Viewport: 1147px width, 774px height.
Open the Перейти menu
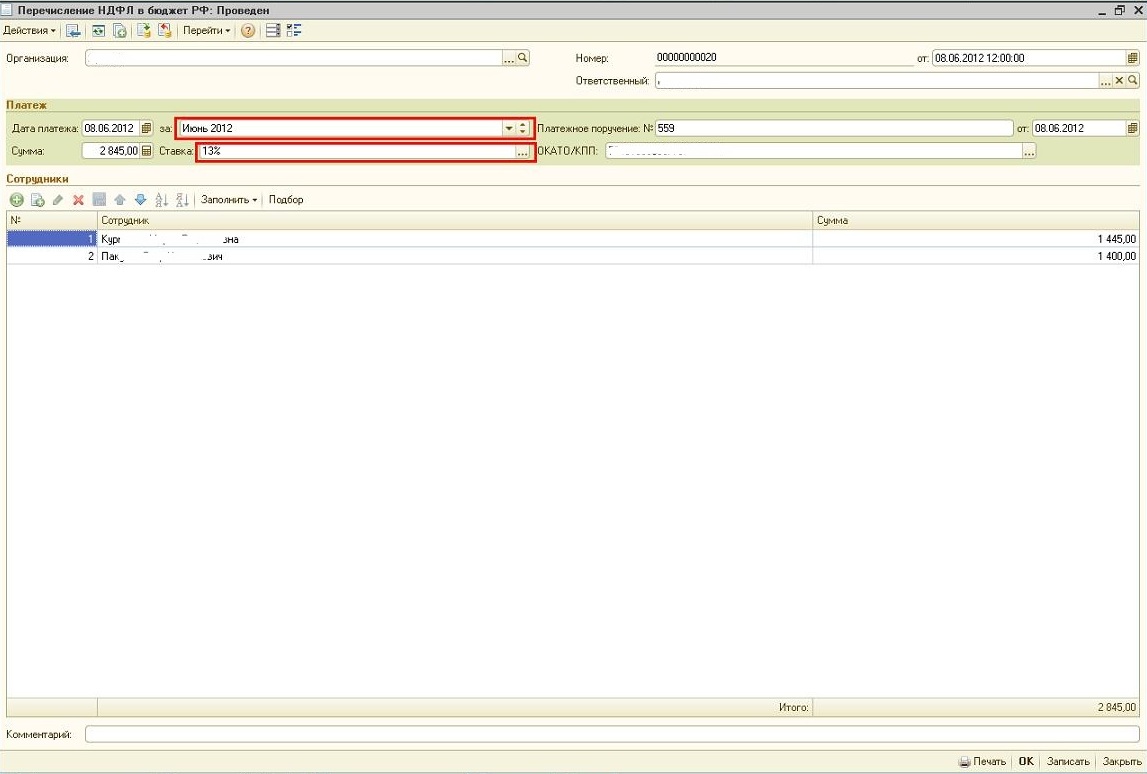206,31
